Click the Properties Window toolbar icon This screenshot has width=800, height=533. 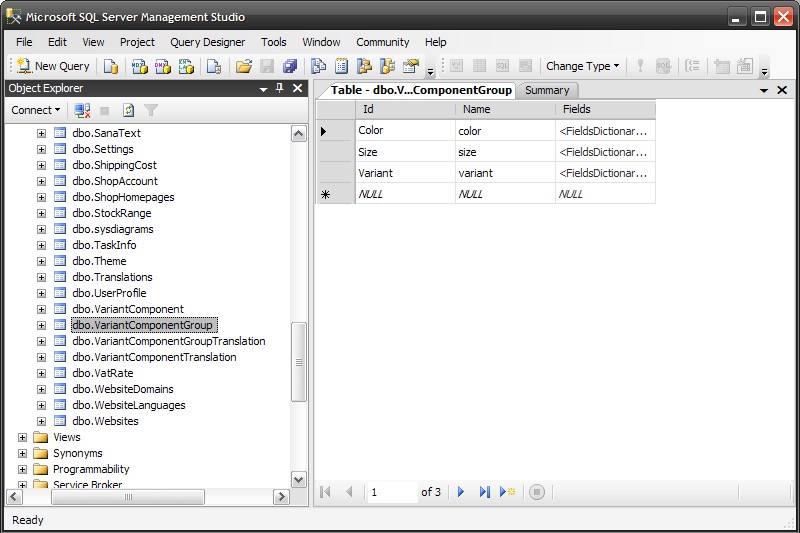(411, 66)
